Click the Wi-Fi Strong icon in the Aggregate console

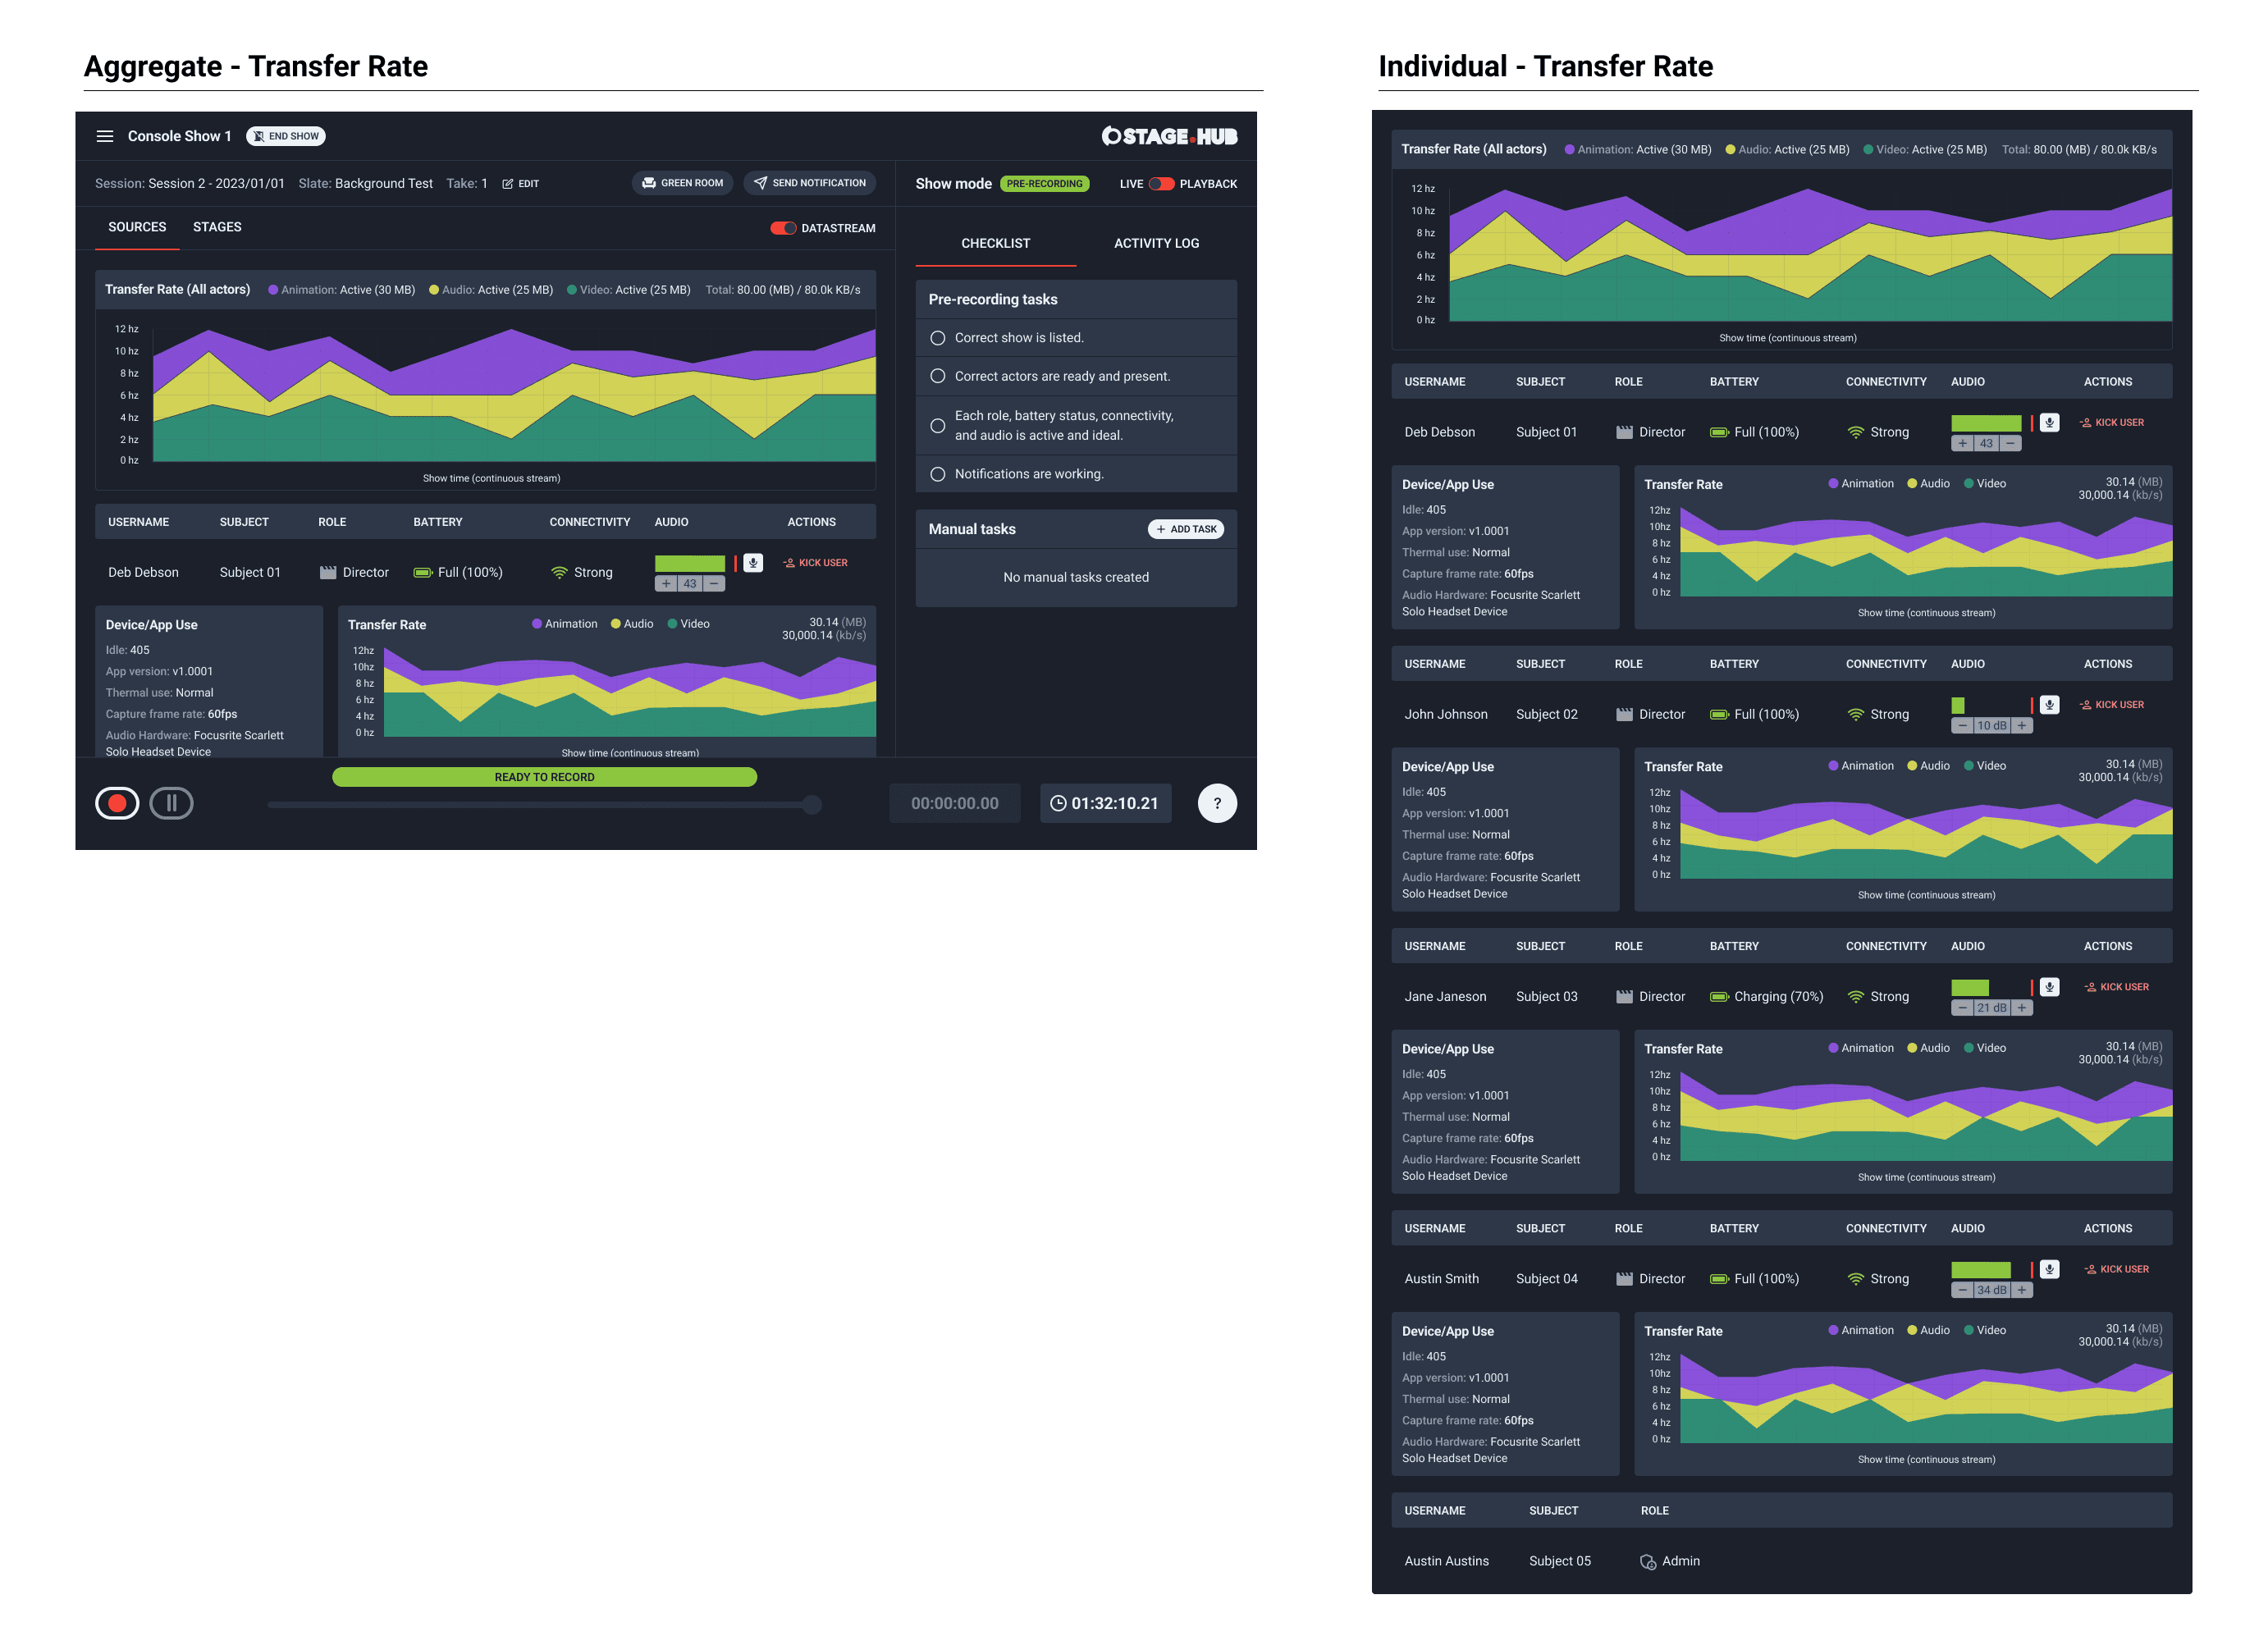(x=559, y=573)
